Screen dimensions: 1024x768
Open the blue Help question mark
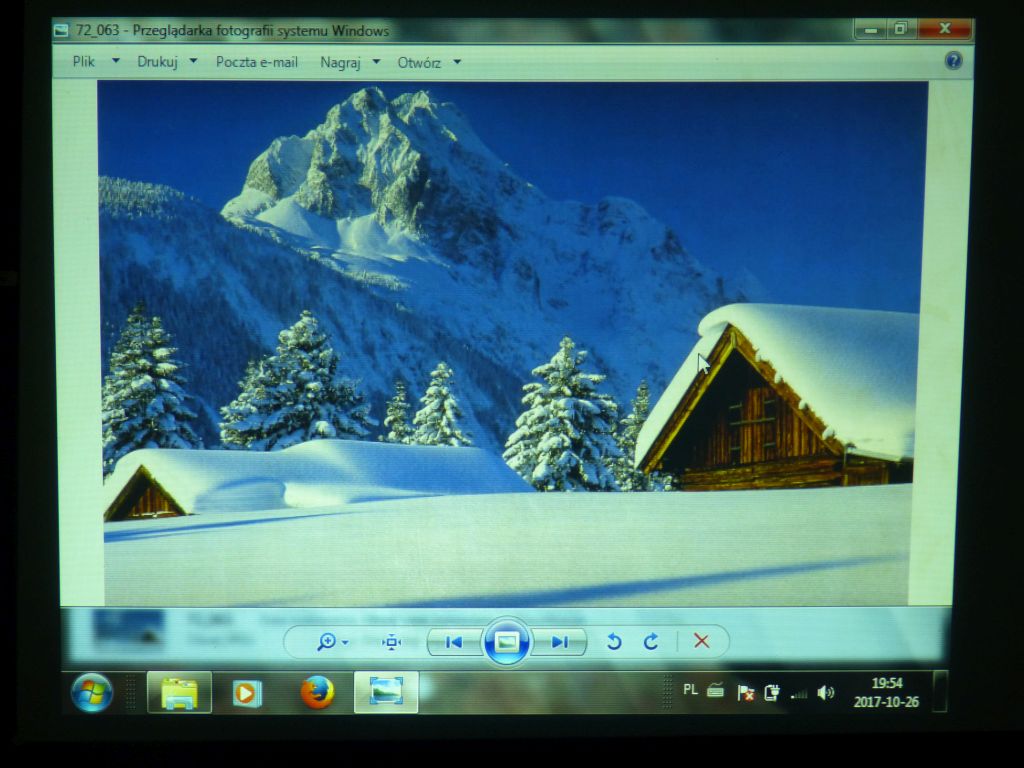953,61
